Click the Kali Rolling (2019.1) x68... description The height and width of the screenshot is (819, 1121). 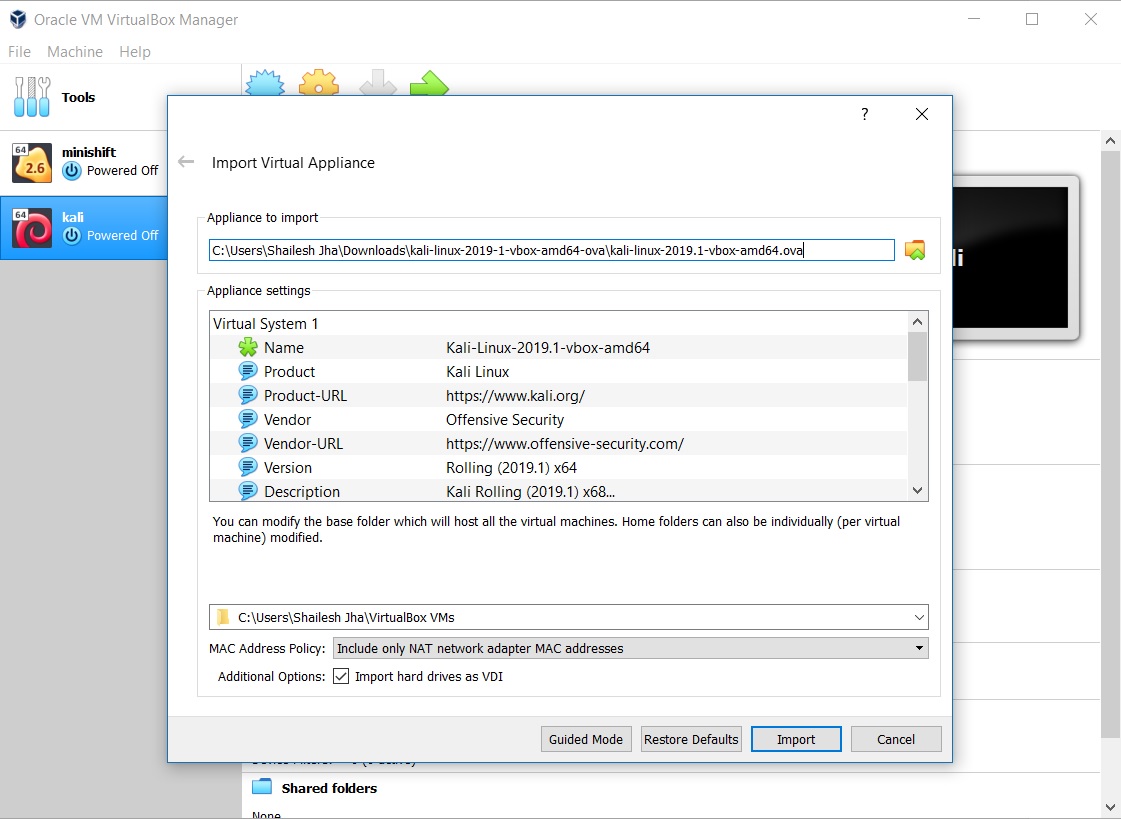[530, 491]
